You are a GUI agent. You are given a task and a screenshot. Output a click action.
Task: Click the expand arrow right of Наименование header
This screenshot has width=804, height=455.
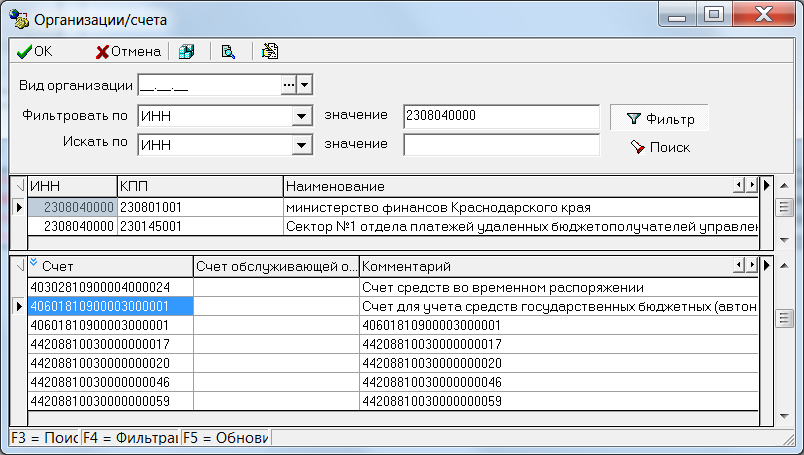coord(765,186)
